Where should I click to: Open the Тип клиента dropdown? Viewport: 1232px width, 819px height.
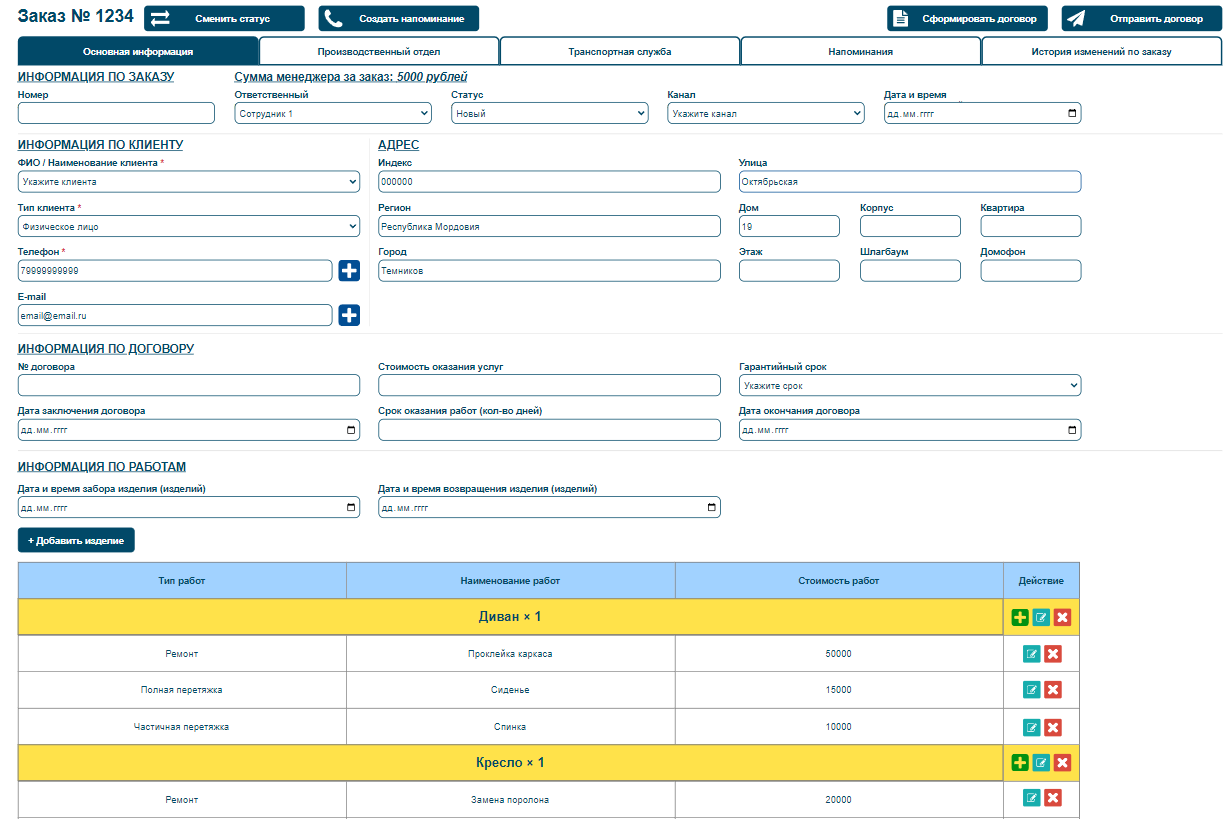[x=189, y=226]
